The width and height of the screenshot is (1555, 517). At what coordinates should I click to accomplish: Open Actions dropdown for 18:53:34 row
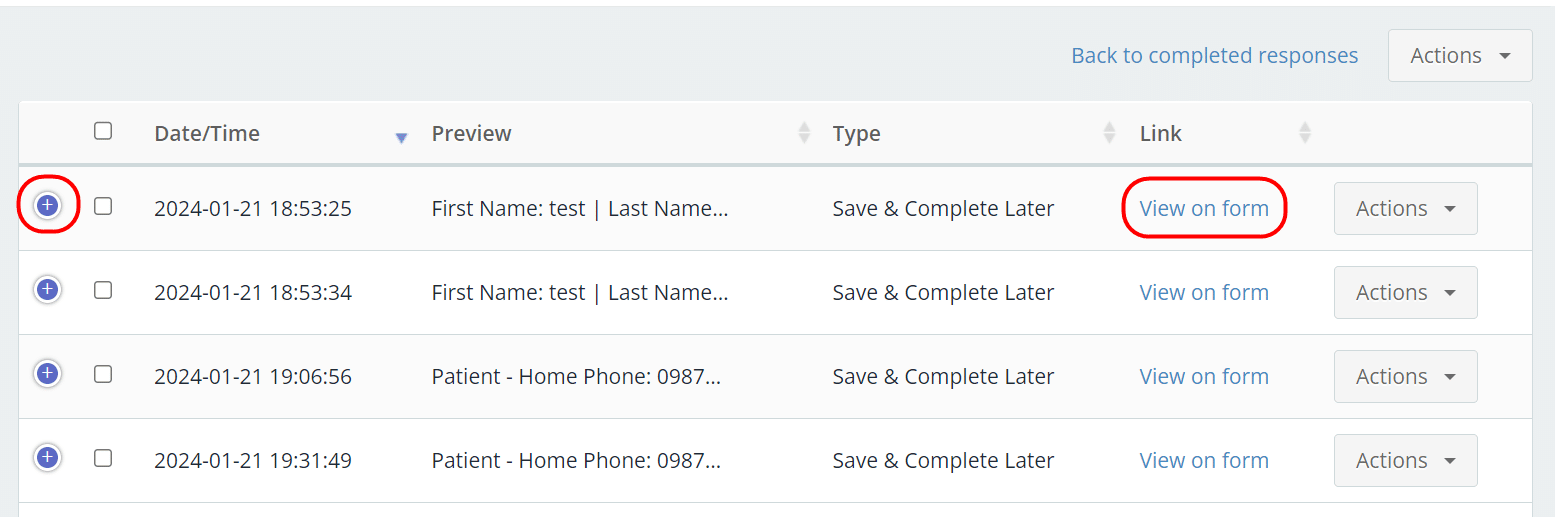(1405, 293)
